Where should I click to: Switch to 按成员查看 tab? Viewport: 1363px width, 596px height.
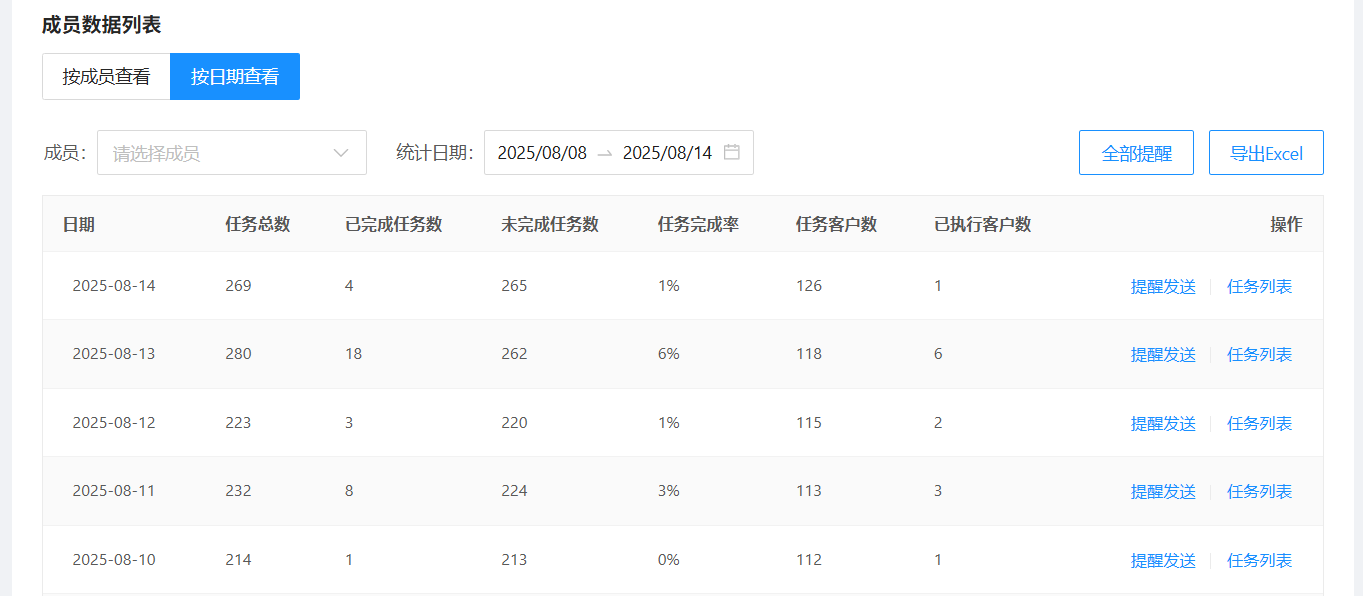coord(106,77)
